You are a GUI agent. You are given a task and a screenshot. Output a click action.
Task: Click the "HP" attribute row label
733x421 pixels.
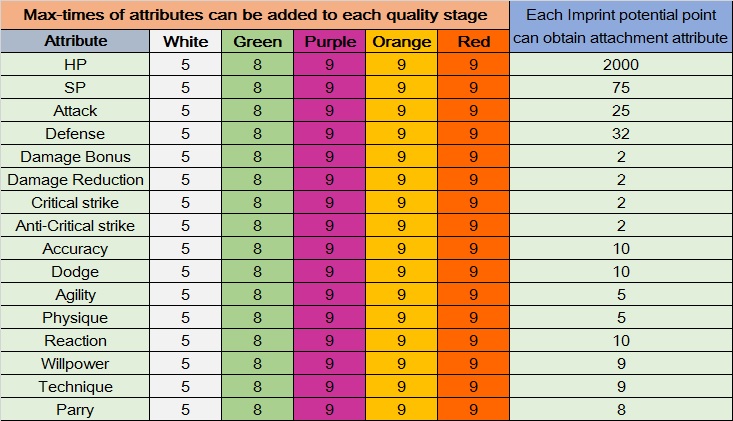click(x=75, y=65)
